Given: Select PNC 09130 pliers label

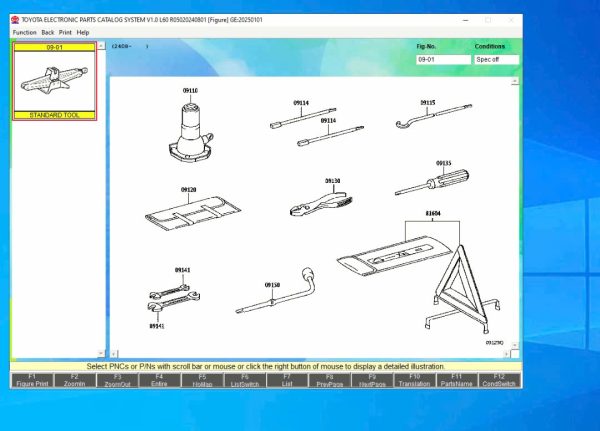Looking at the screenshot, I should tap(333, 181).
